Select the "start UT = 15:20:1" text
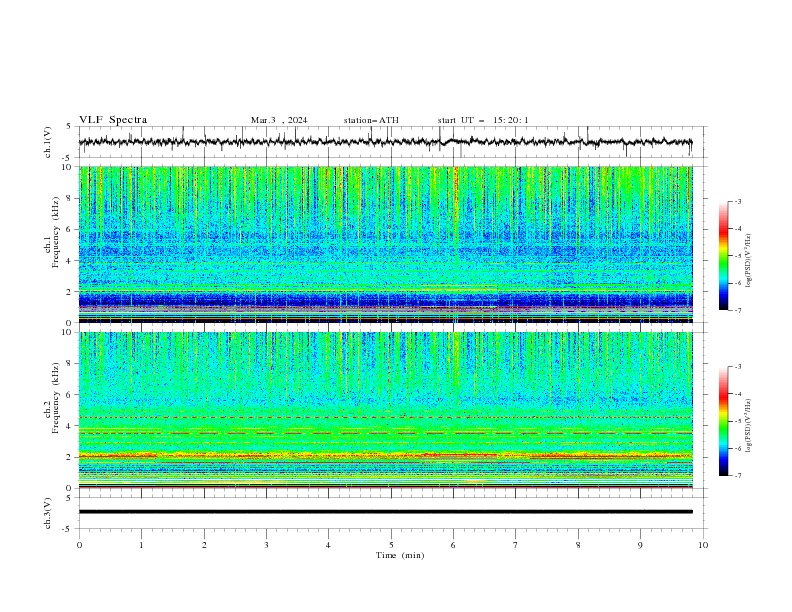The height and width of the screenshot is (612, 792). [x=483, y=120]
